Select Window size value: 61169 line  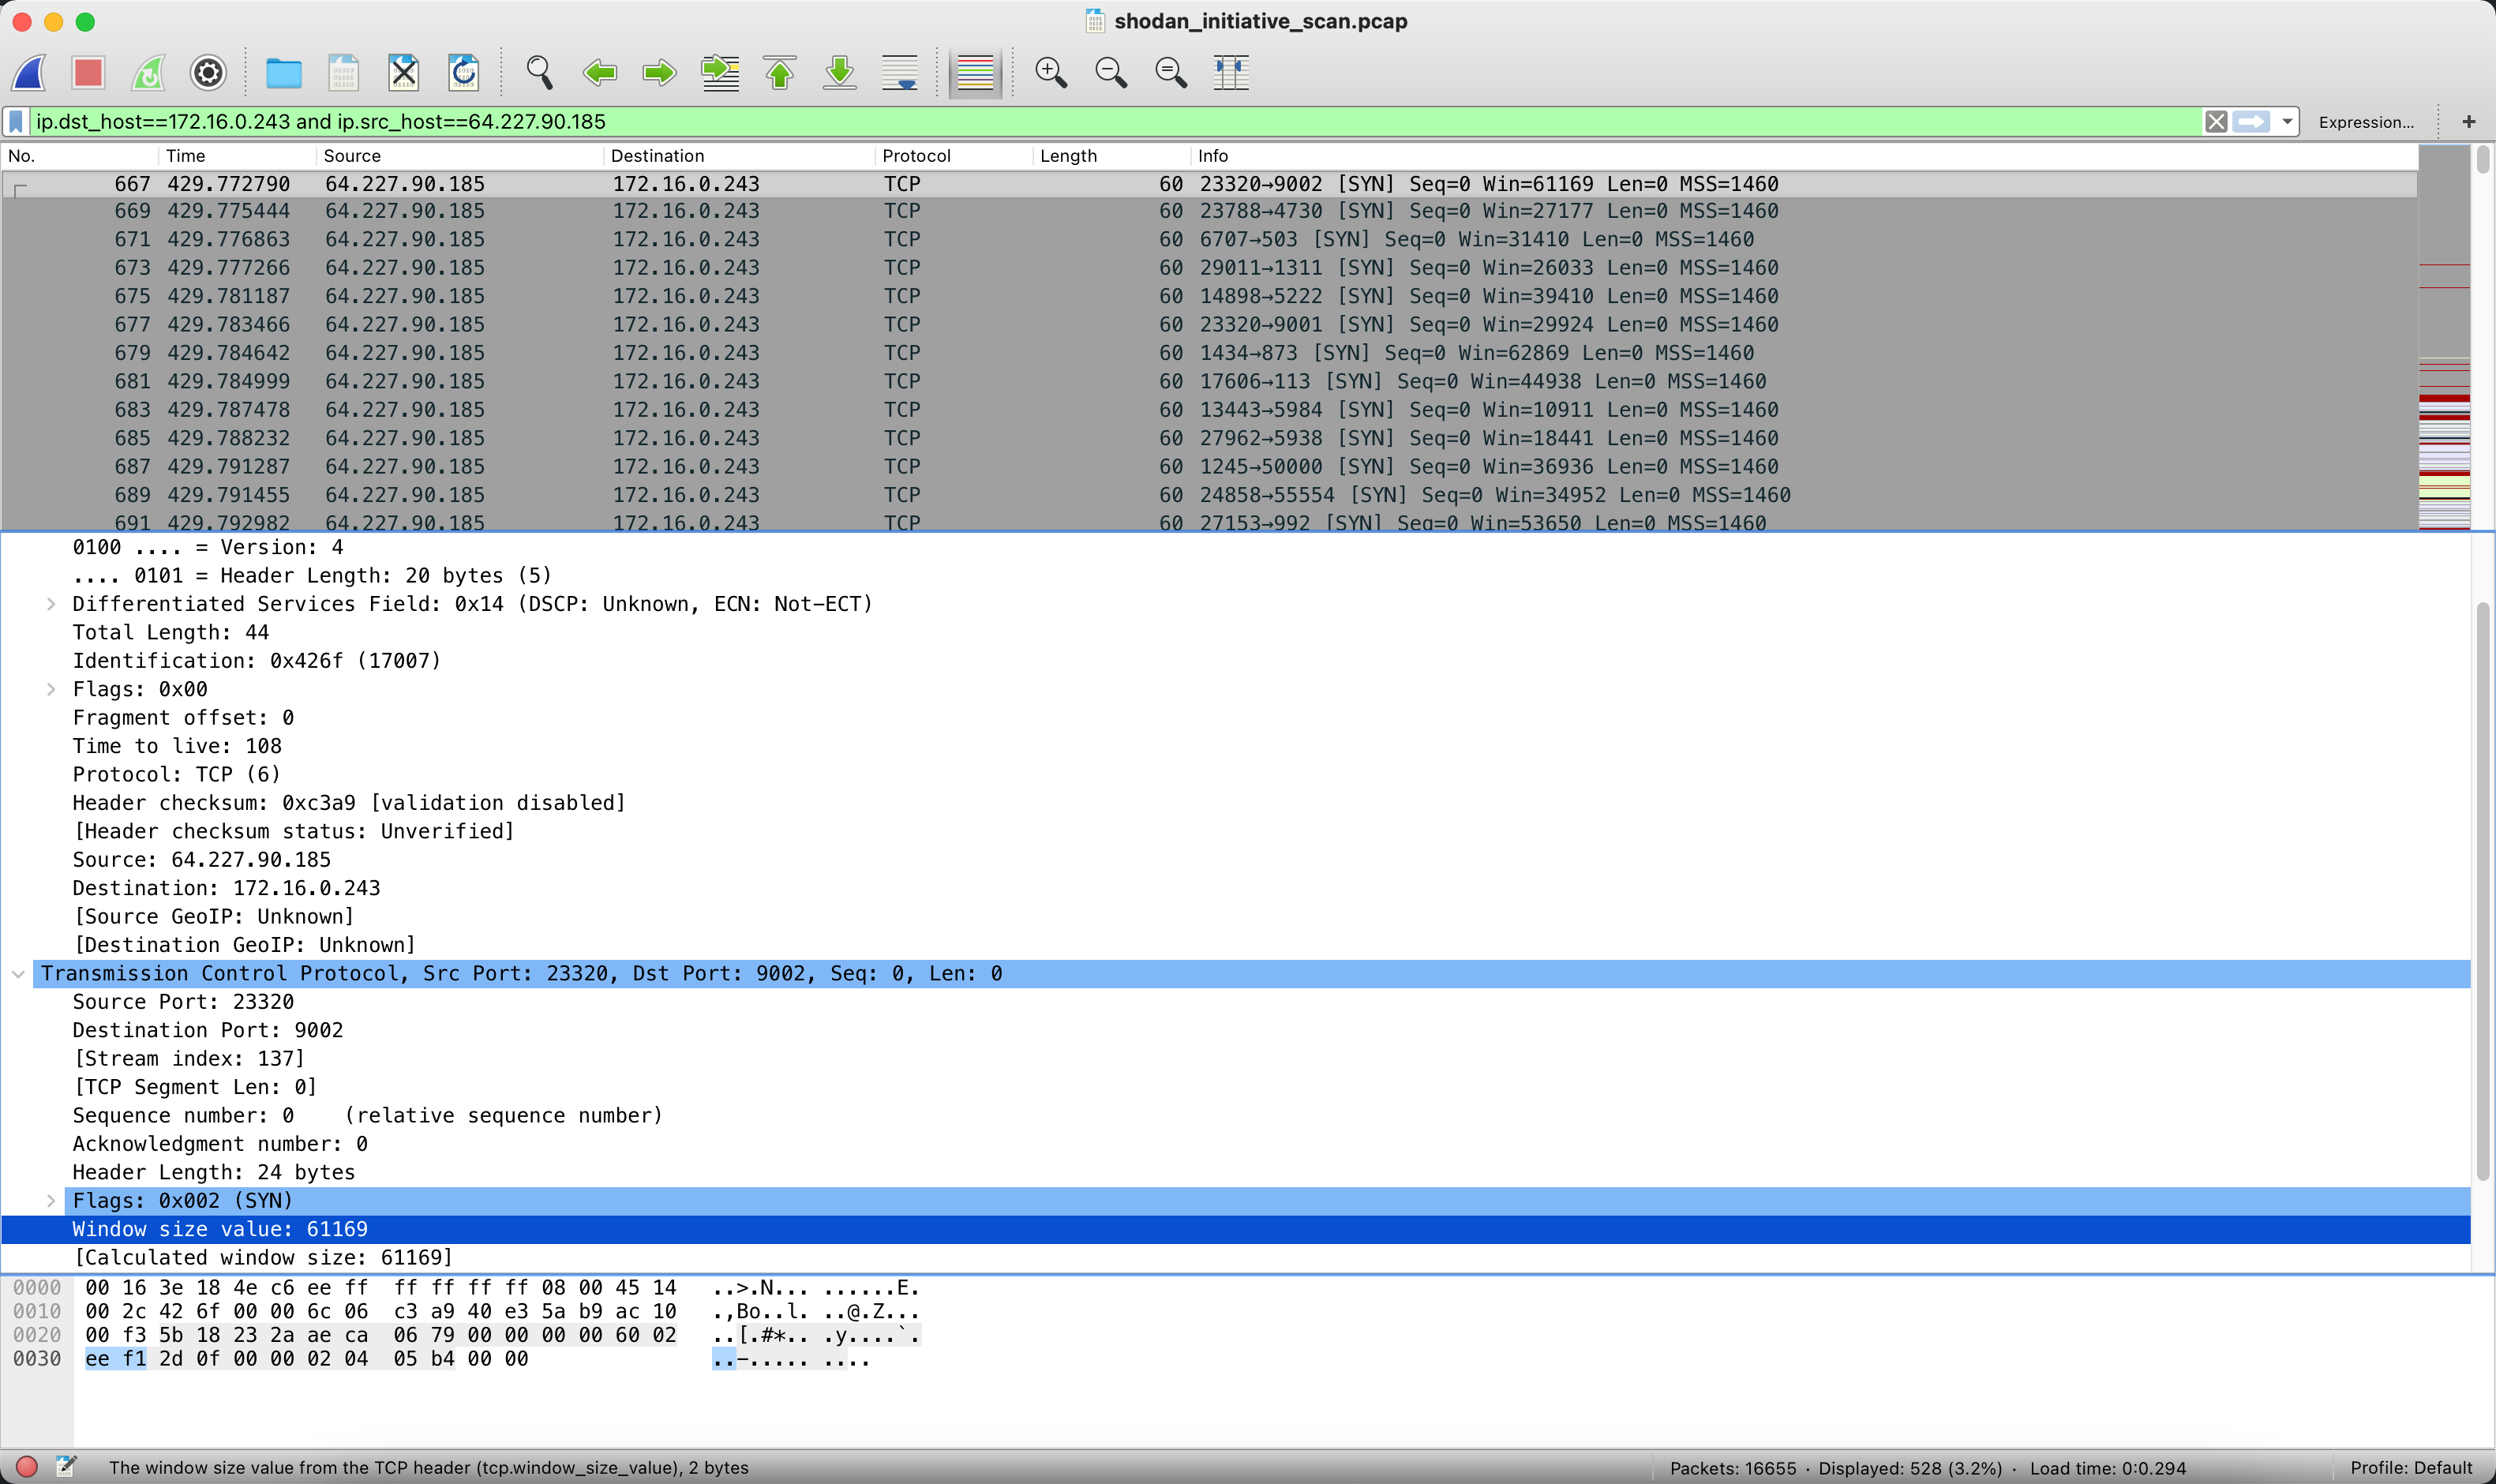(x=1236, y=1230)
